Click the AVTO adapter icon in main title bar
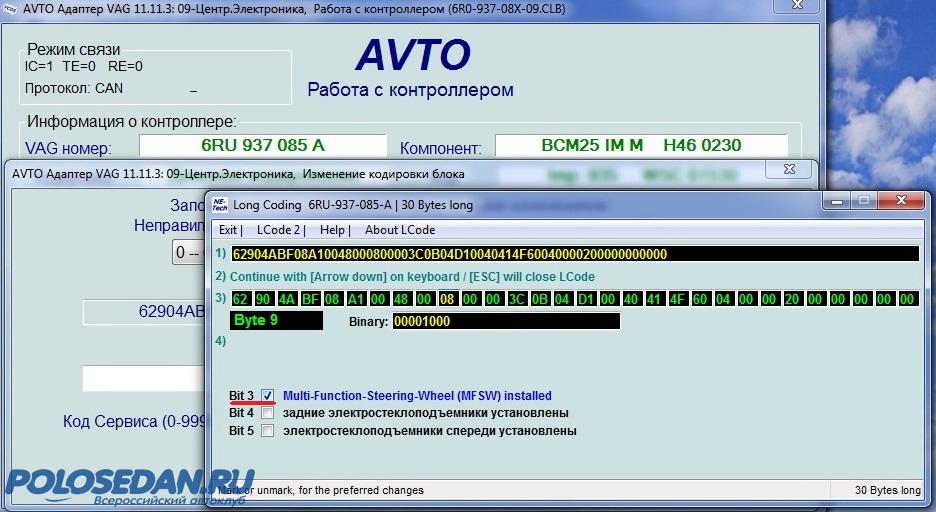Screen dimensions: 936x512 pos(11,10)
